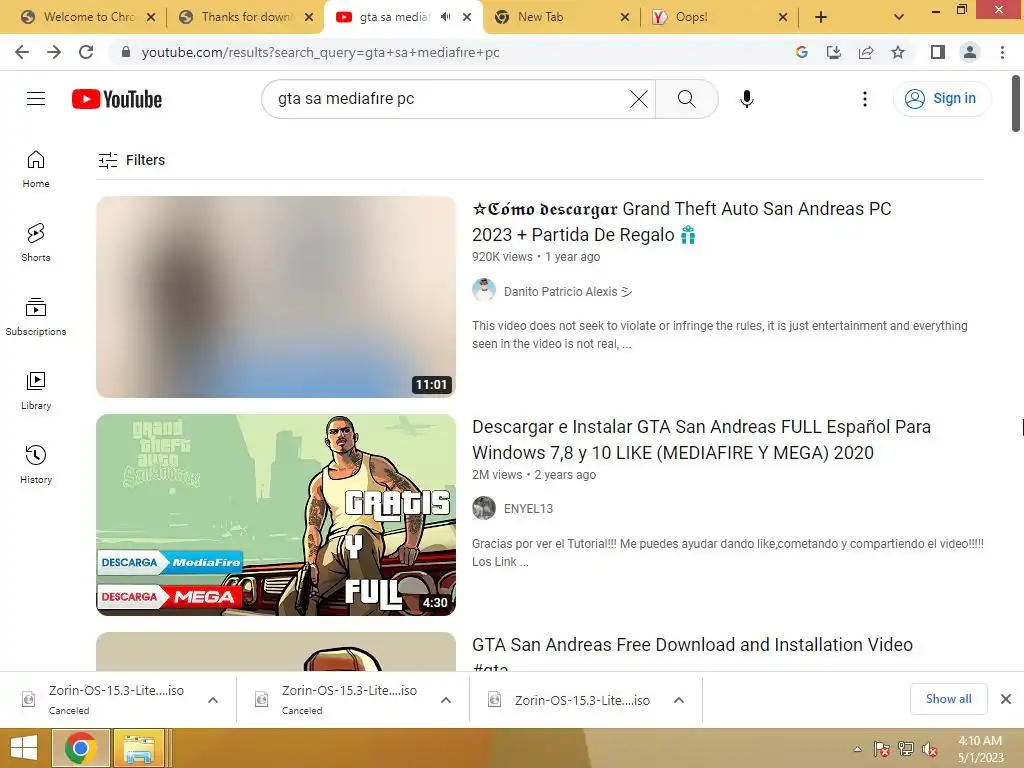Image resolution: width=1024 pixels, height=768 pixels.
Task: Open Home in the YouTube sidebar
Action: click(x=36, y=169)
